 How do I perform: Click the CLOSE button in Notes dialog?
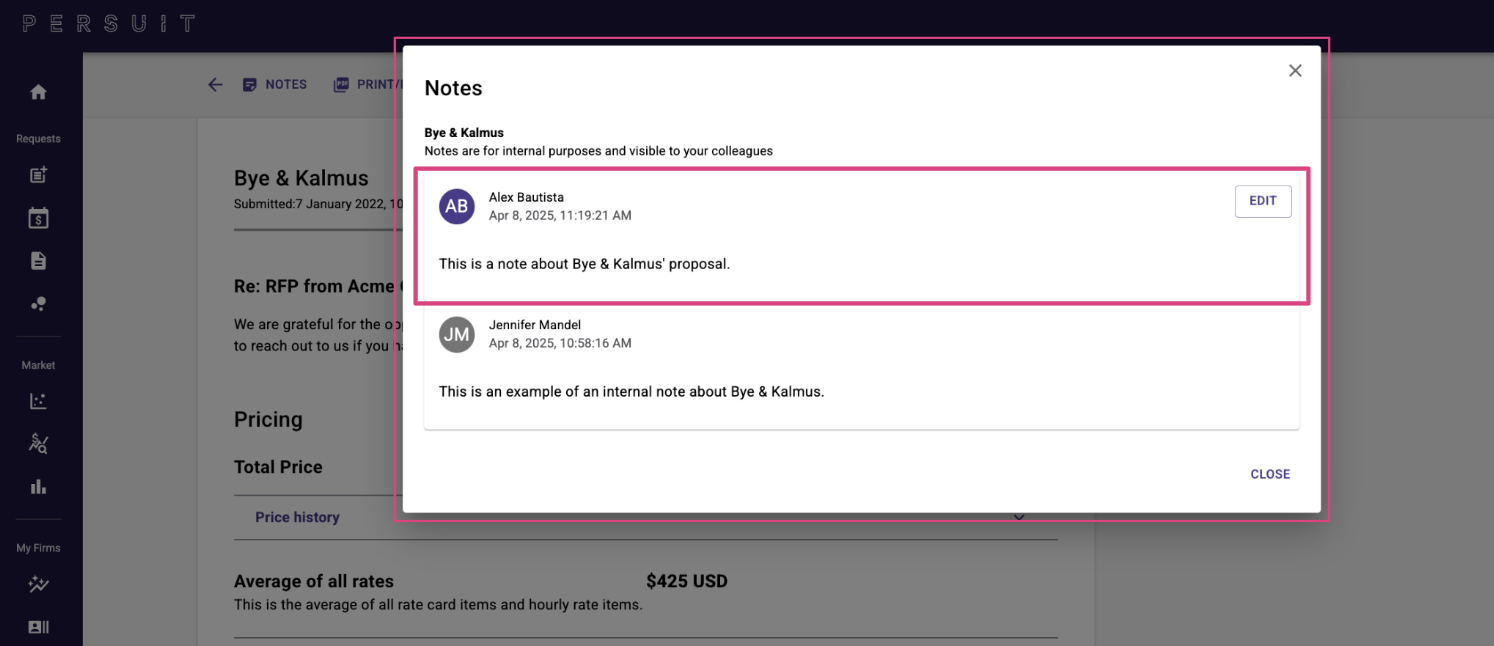1270,474
